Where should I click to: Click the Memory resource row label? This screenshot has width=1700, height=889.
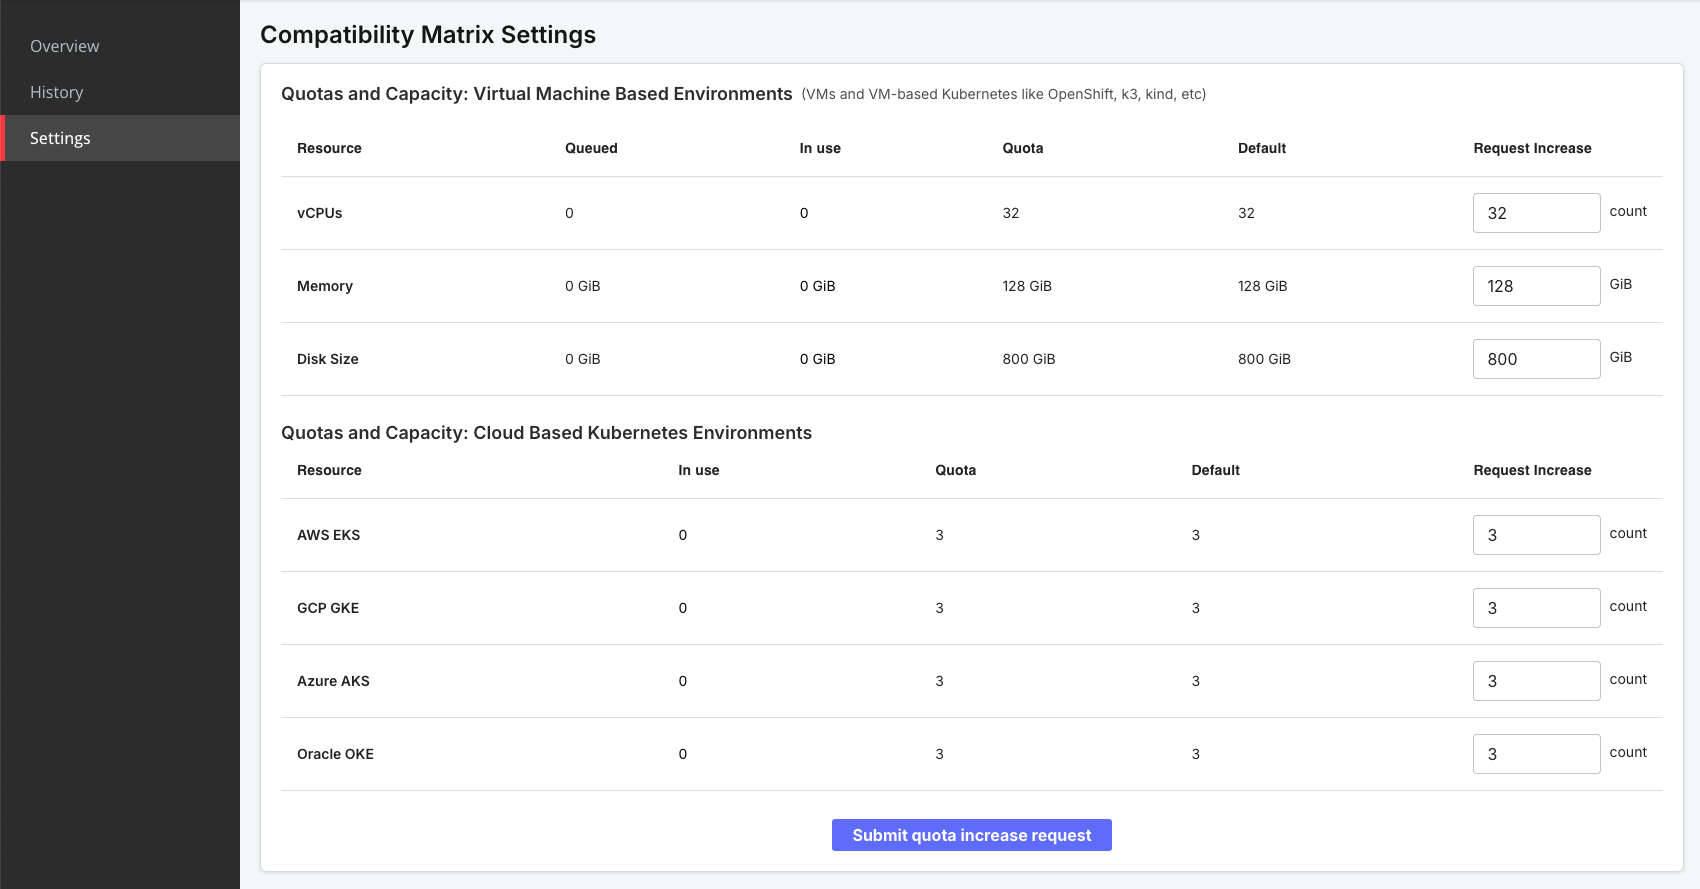pyautogui.click(x=325, y=286)
